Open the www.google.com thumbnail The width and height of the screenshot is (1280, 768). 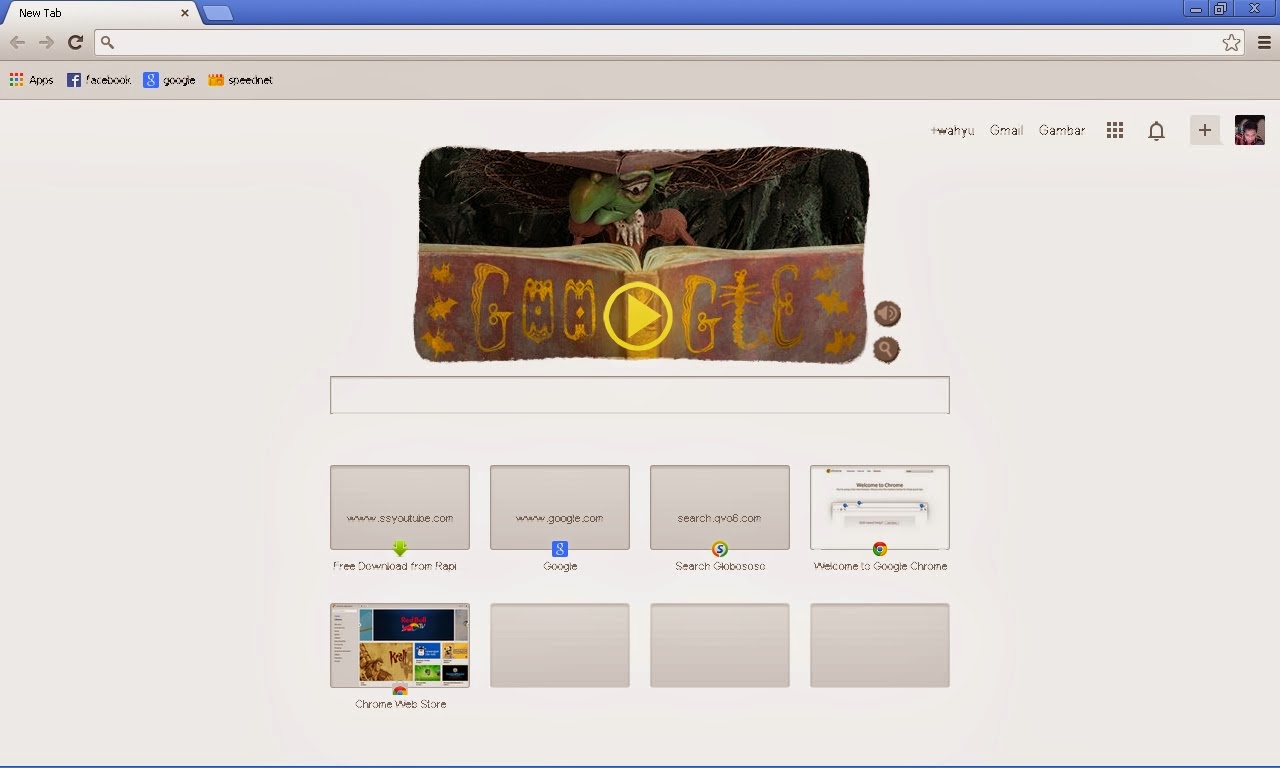tap(560, 507)
